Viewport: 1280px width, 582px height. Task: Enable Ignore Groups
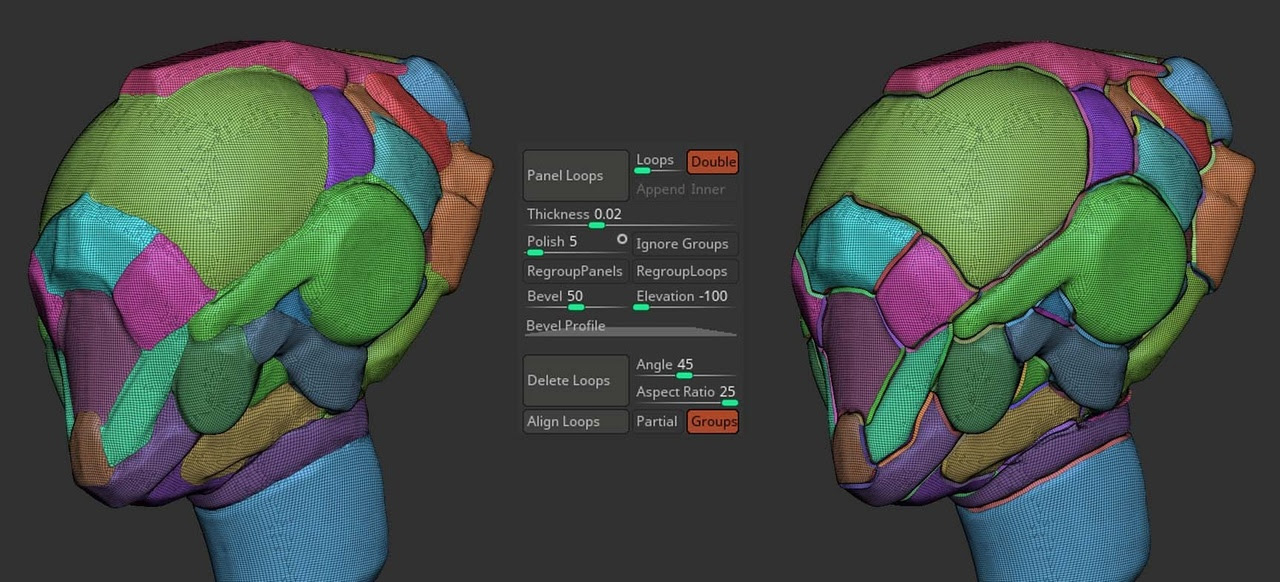[x=685, y=244]
